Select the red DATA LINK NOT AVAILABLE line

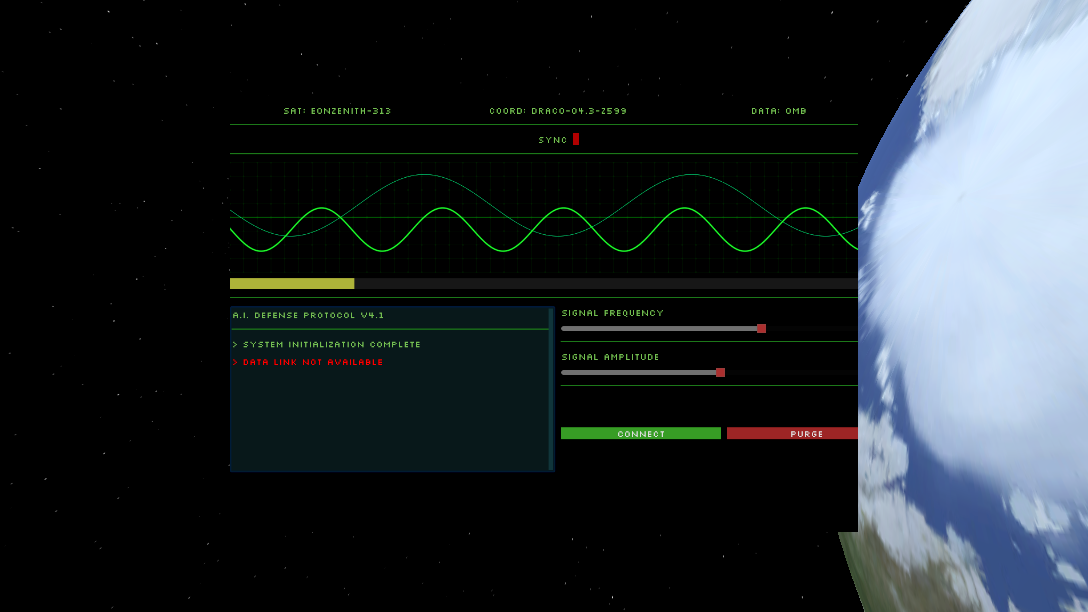pyautogui.click(x=308, y=362)
